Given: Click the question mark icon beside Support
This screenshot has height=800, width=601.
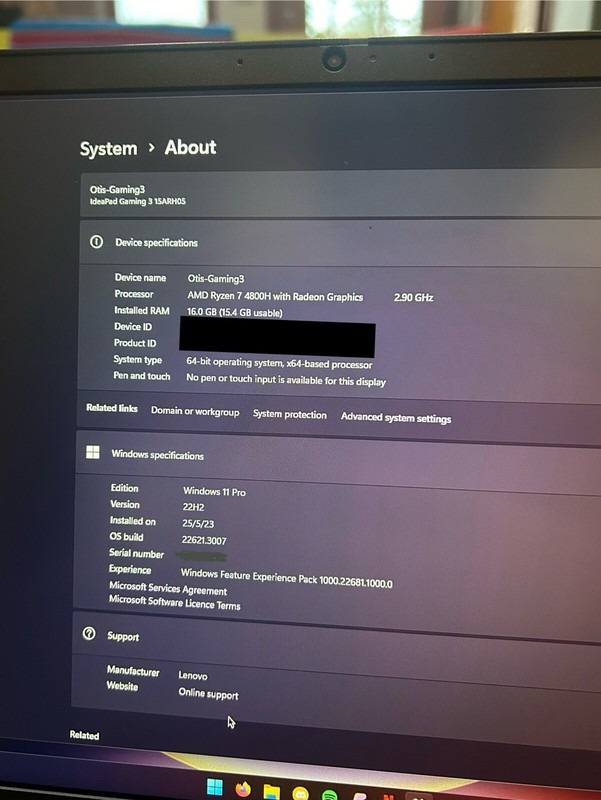Looking at the screenshot, I should 89,633.
